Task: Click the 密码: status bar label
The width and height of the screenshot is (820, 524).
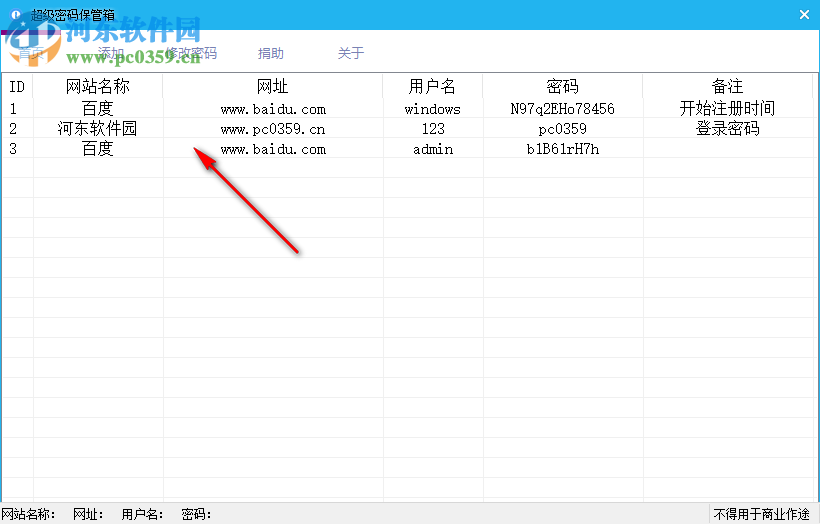Action: (196, 515)
